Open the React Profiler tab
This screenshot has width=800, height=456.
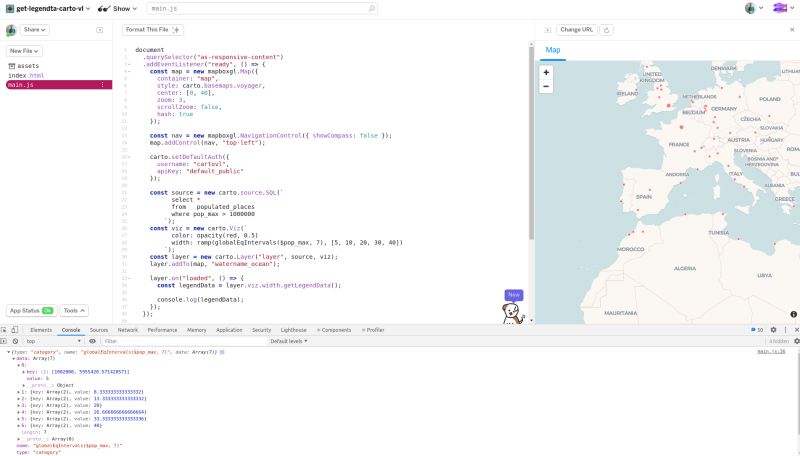[373, 330]
